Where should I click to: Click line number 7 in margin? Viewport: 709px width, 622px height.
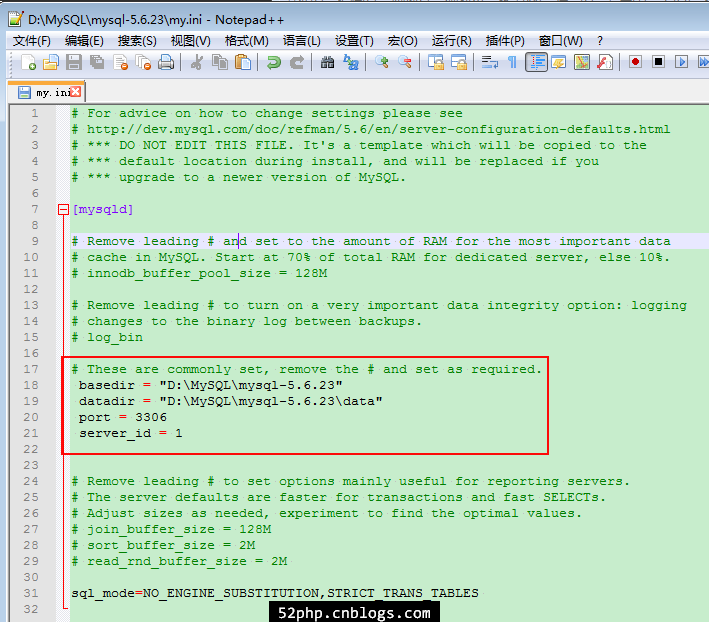click(x=35, y=209)
